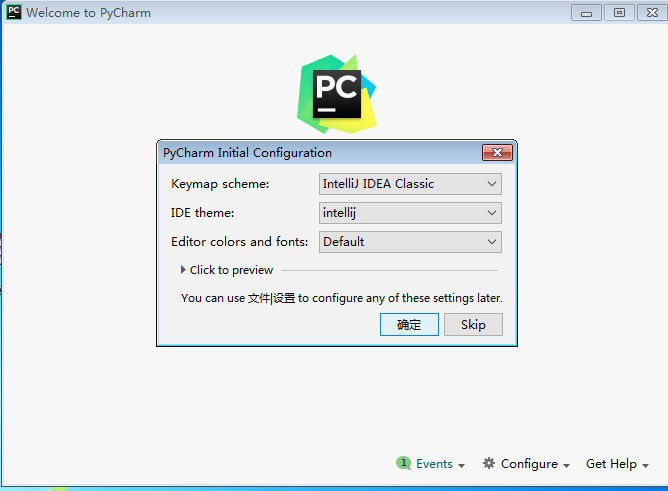This screenshot has width=668, height=491.
Task: Open the Configure menu
Action: [527, 463]
